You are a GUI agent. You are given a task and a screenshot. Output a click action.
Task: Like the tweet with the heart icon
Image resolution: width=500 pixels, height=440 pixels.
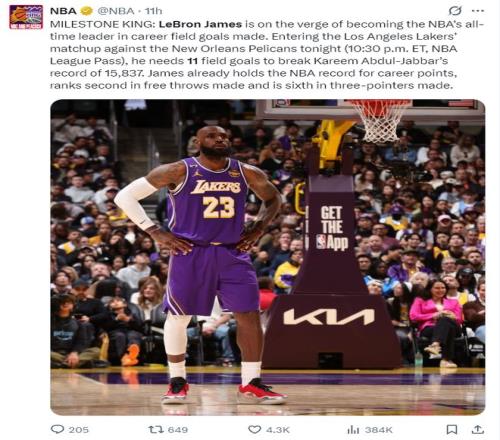click(x=255, y=429)
